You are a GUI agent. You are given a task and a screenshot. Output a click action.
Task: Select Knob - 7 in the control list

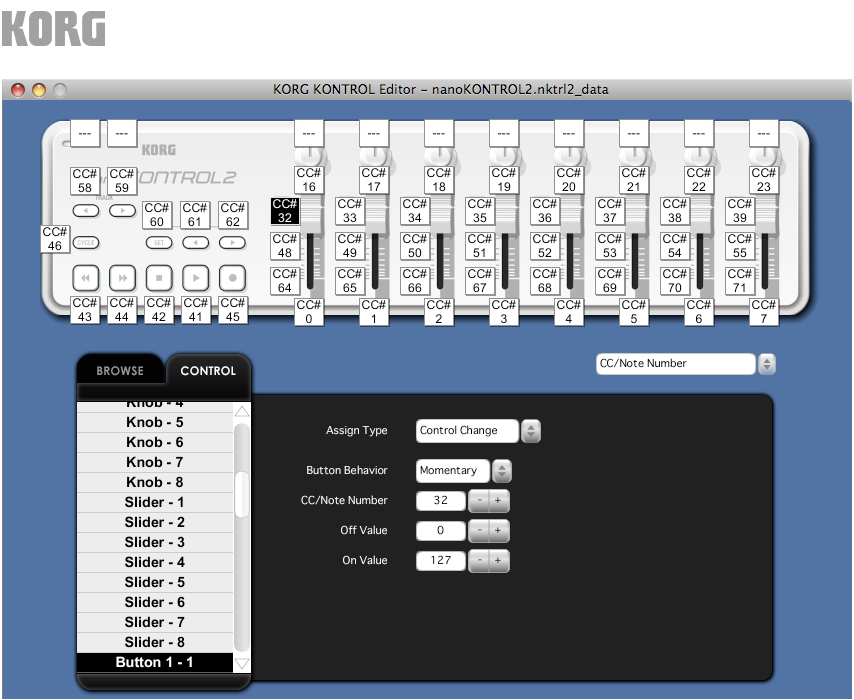click(155, 462)
